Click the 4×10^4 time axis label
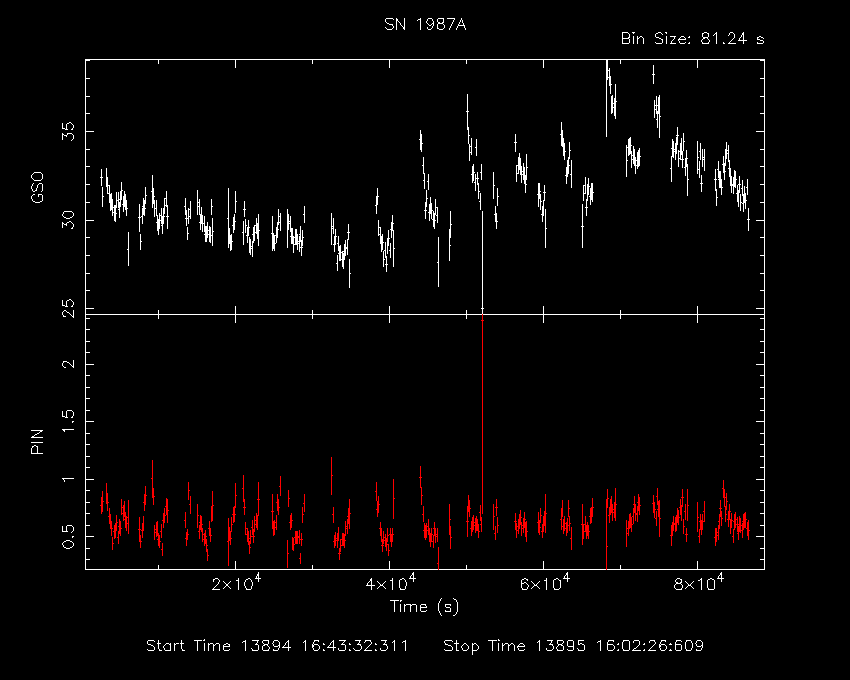 pyautogui.click(x=390, y=583)
